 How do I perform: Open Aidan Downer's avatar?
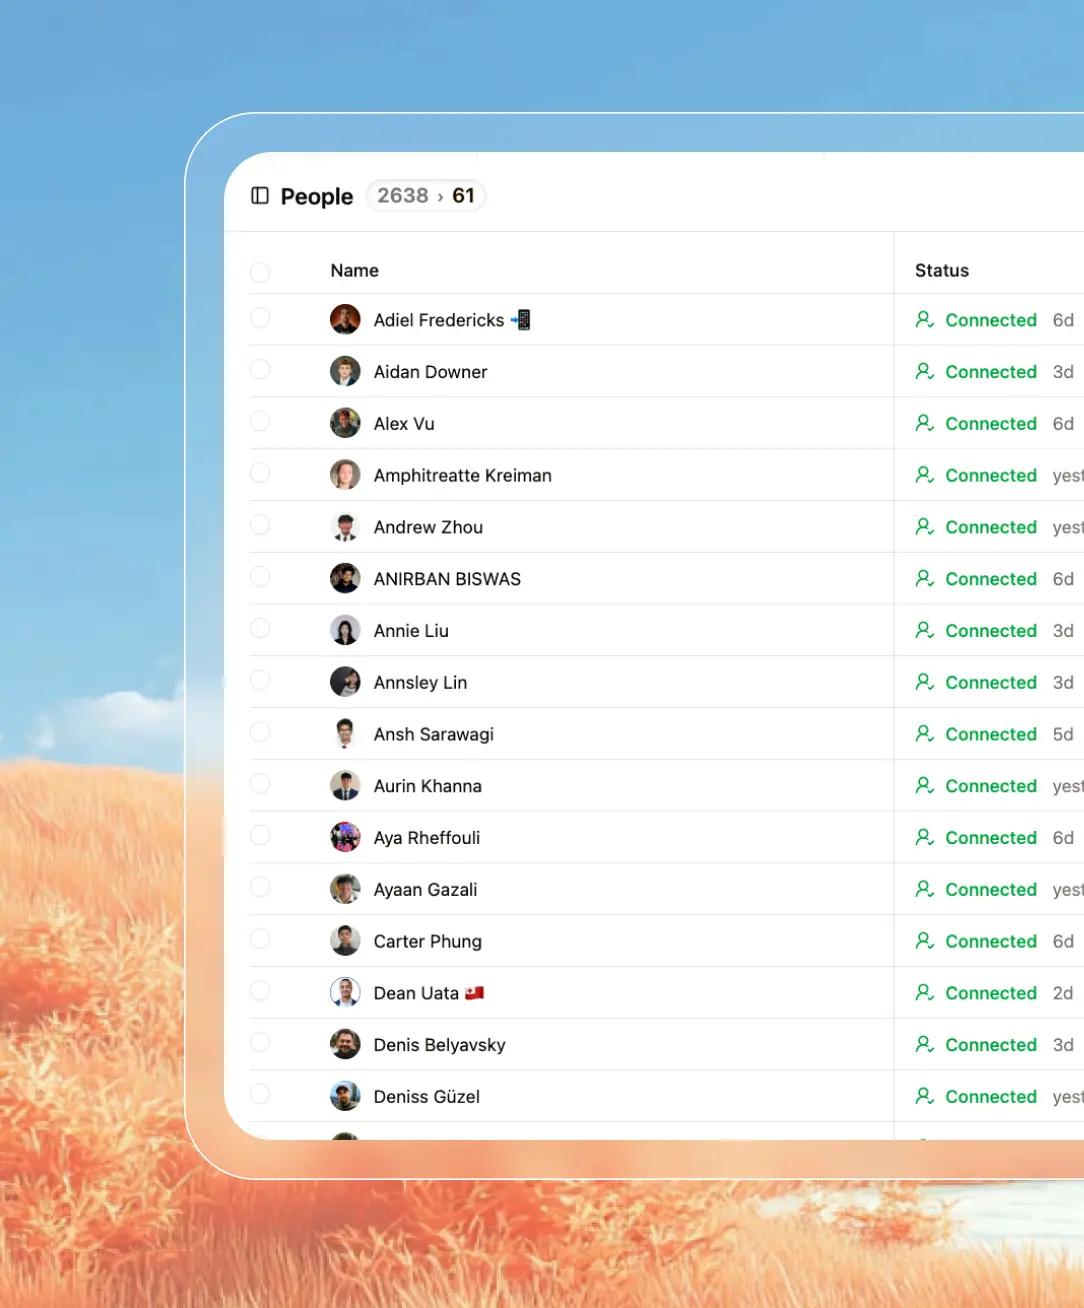(345, 372)
